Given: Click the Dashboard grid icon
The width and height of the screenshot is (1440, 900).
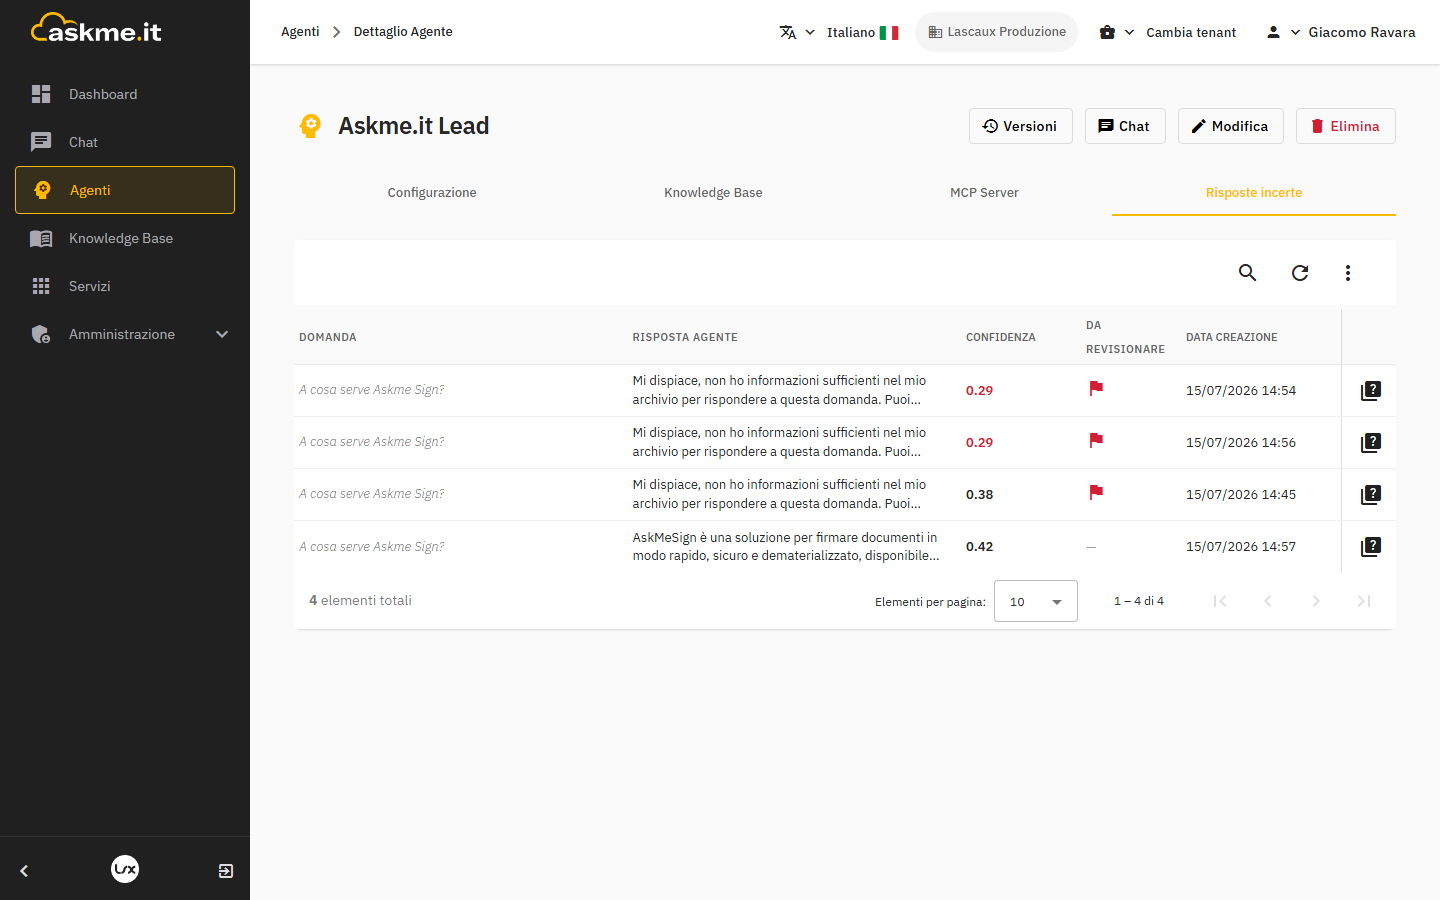Looking at the screenshot, I should pyautogui.click(x=41, y=94).
